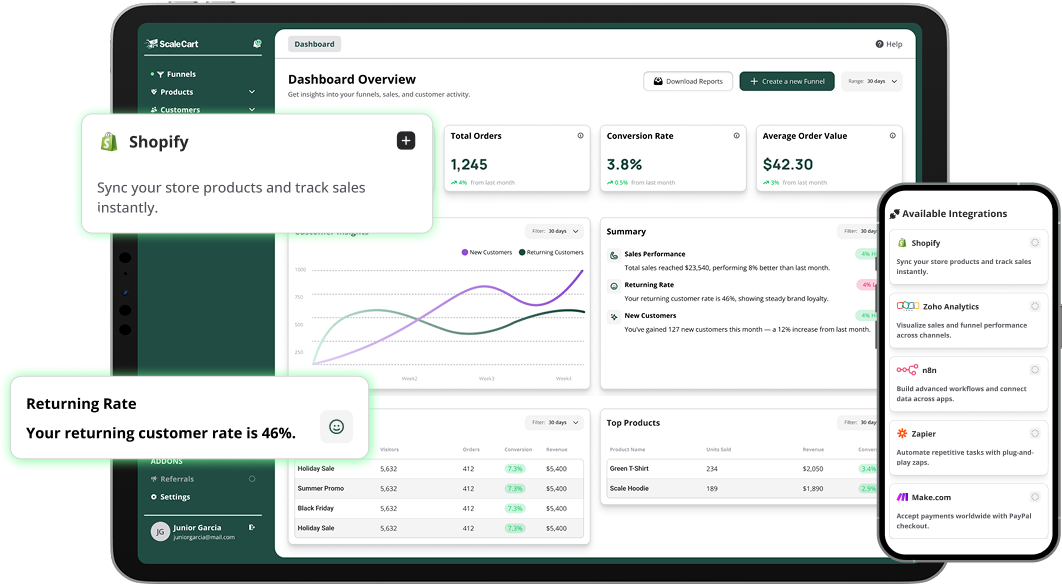Screen dimensions: 1062x585
Task: Toggle the Zoho Analytics integration radio circle
Action: 1035,306
